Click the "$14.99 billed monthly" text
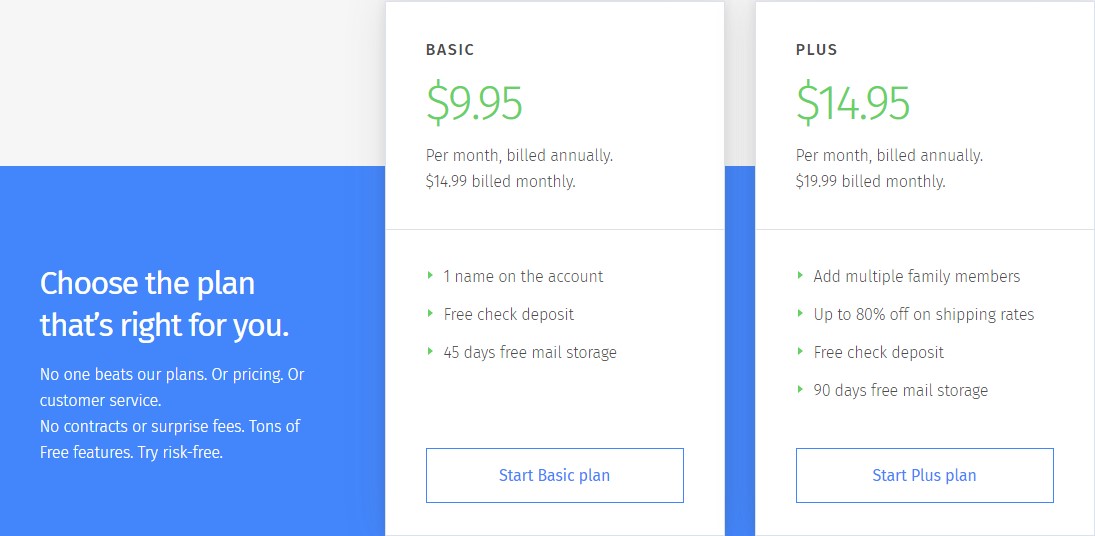Screen dimensions: 1095x536 500,181
